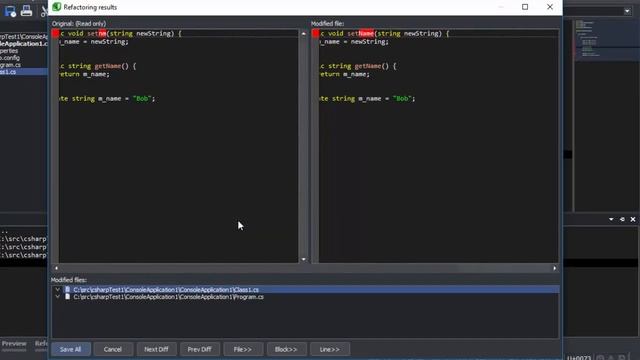
Task: Close the Refactoring results window
Action: click(x=550, y=7)
